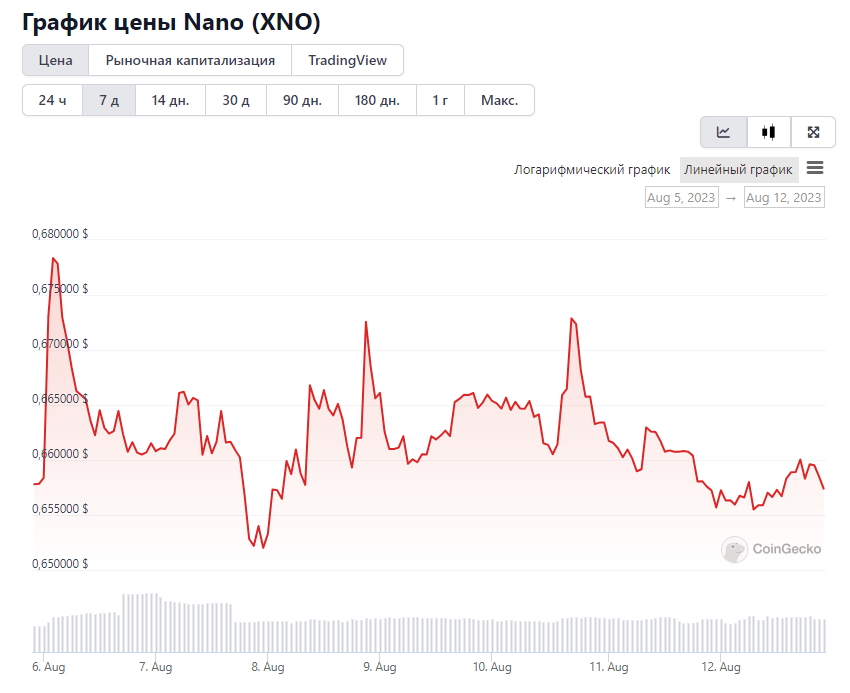This screenshot has height=693, width=850.
Task: Click the График цены Nano (XNO) heading
Action: coord(171,22)
